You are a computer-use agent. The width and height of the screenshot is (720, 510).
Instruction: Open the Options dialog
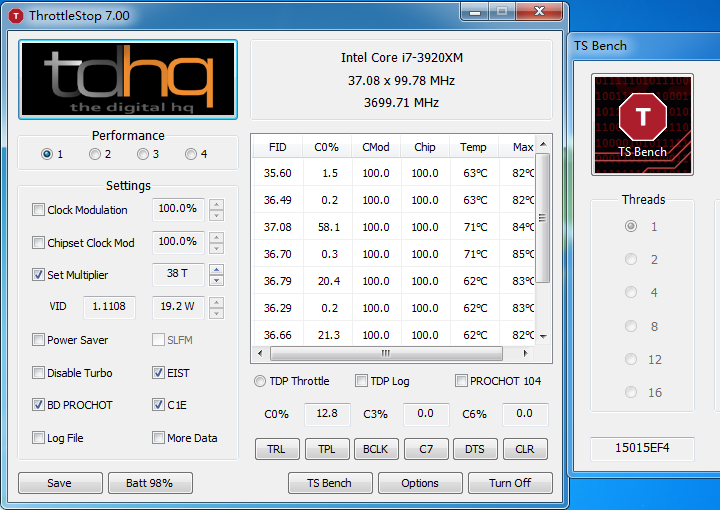pos(420,483)
